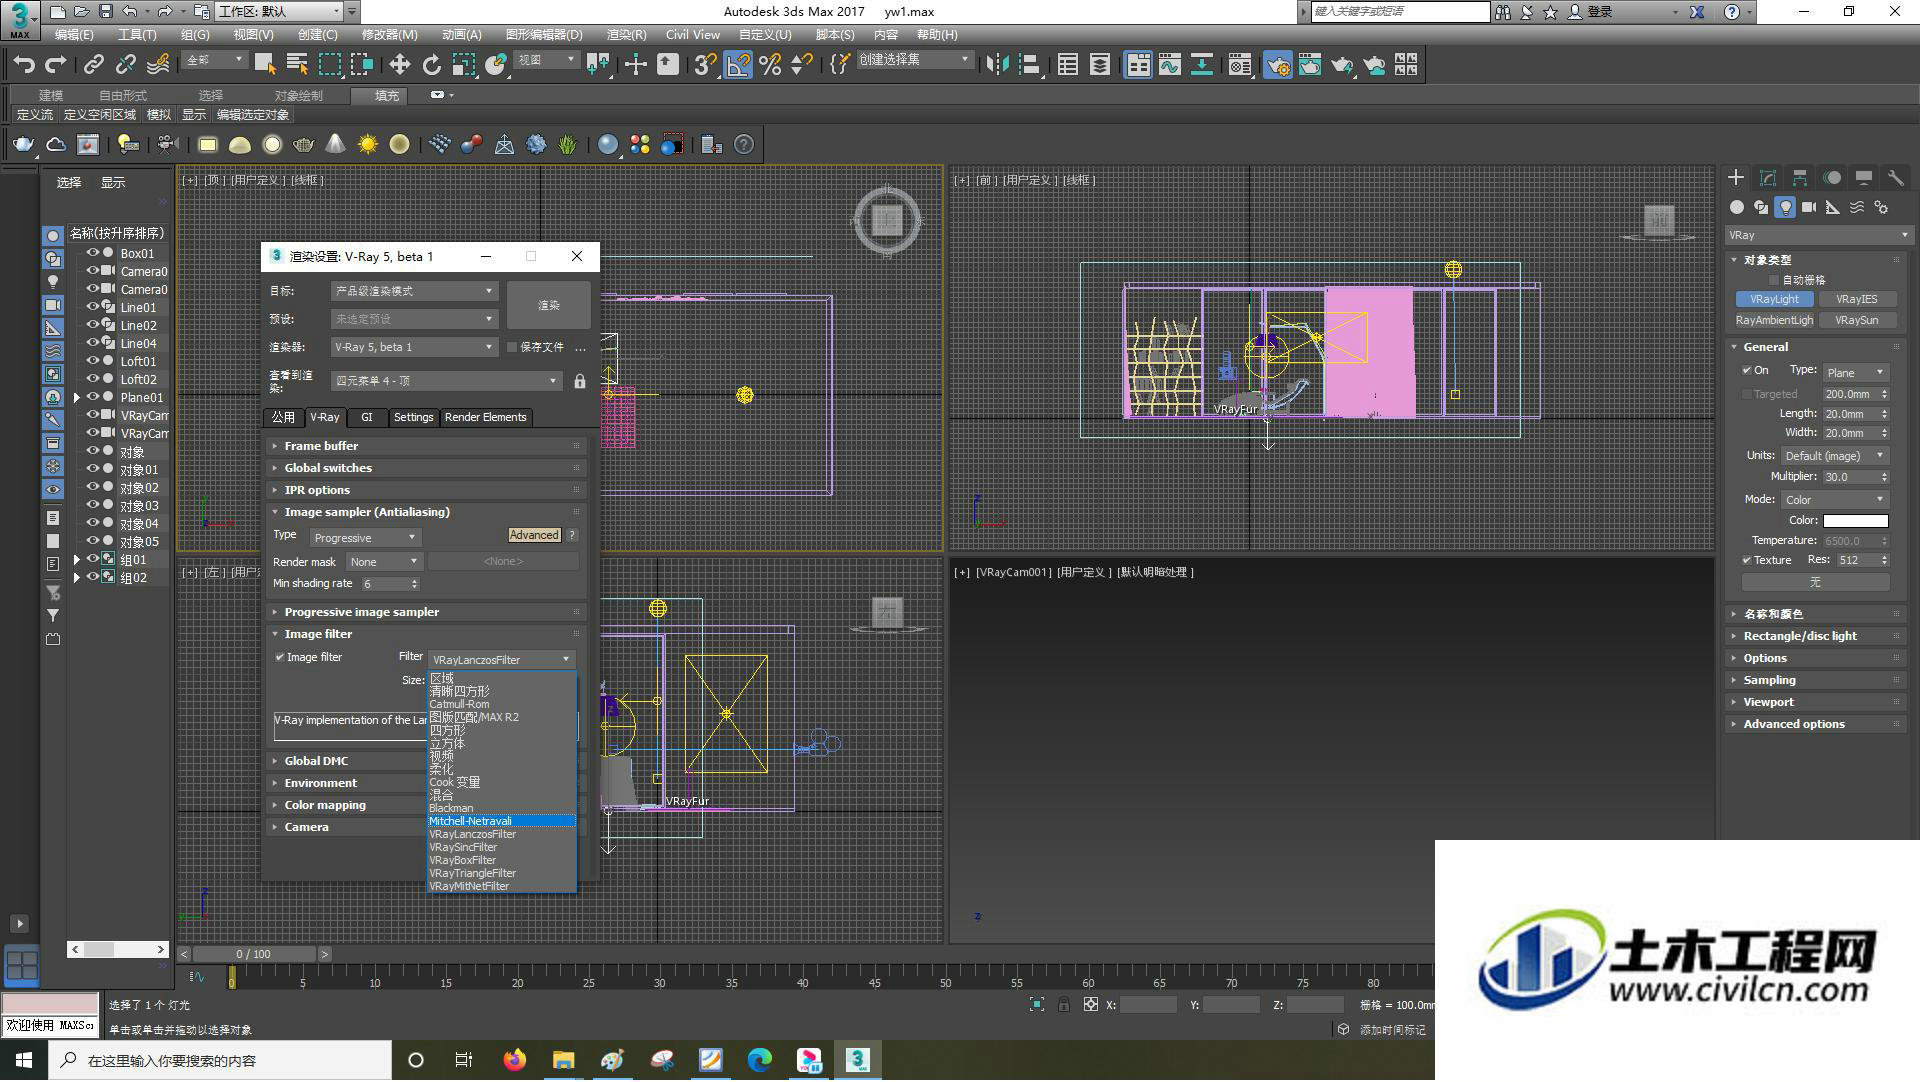Screen dimensions: 1920x1082
Task: Open the Render Setup icon in toolbar
Action: pos(1278,65)
